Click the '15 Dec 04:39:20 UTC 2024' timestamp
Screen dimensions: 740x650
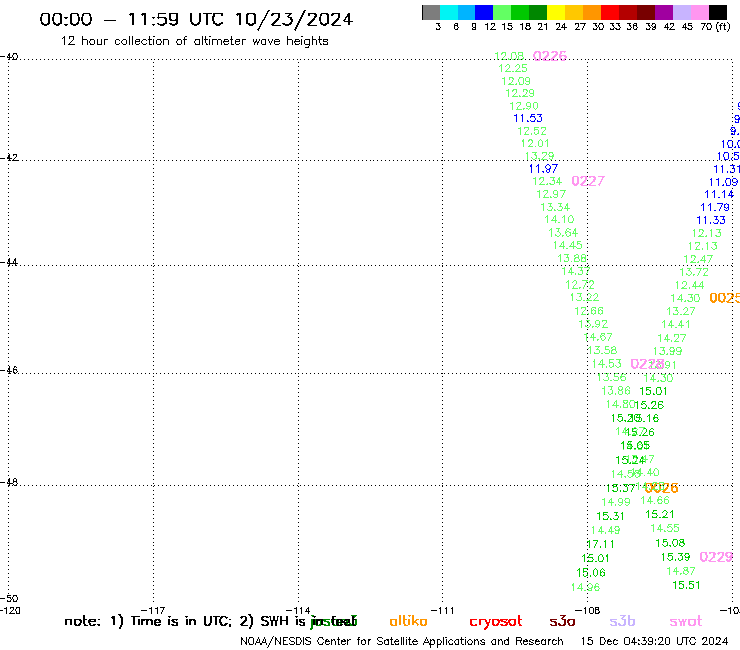(655, 641)
